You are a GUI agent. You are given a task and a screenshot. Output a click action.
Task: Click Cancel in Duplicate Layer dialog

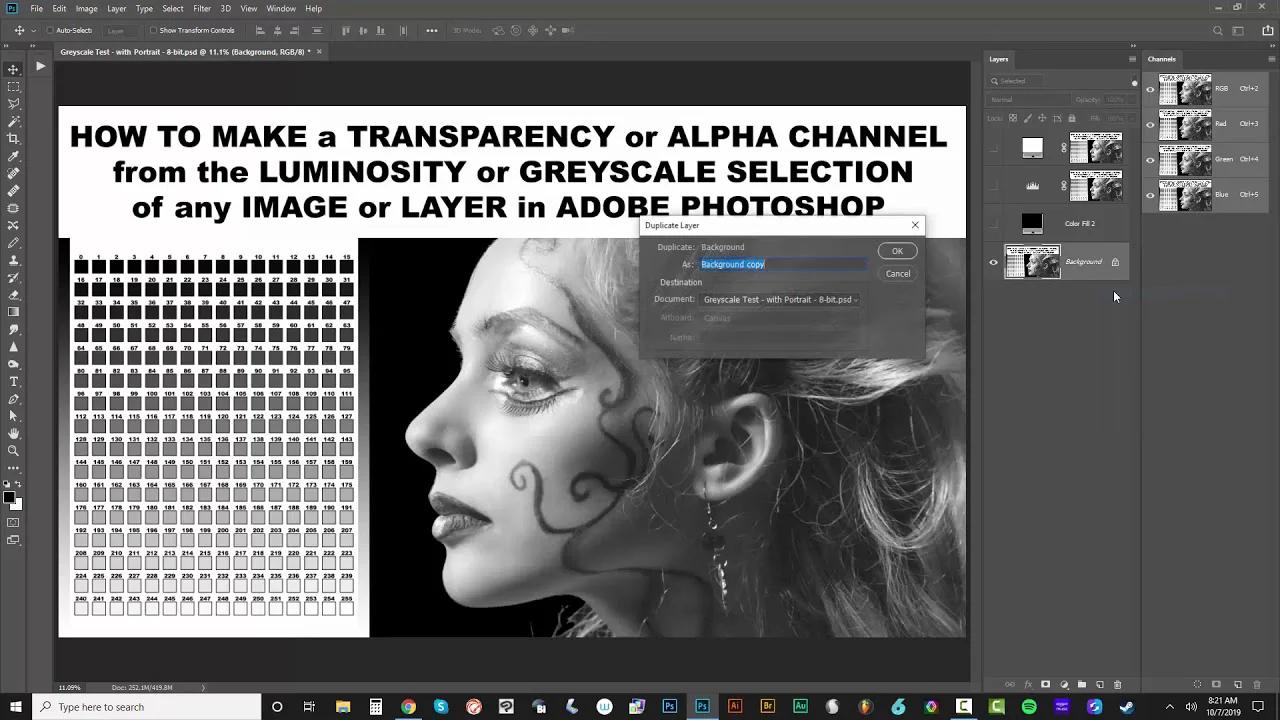897,274
